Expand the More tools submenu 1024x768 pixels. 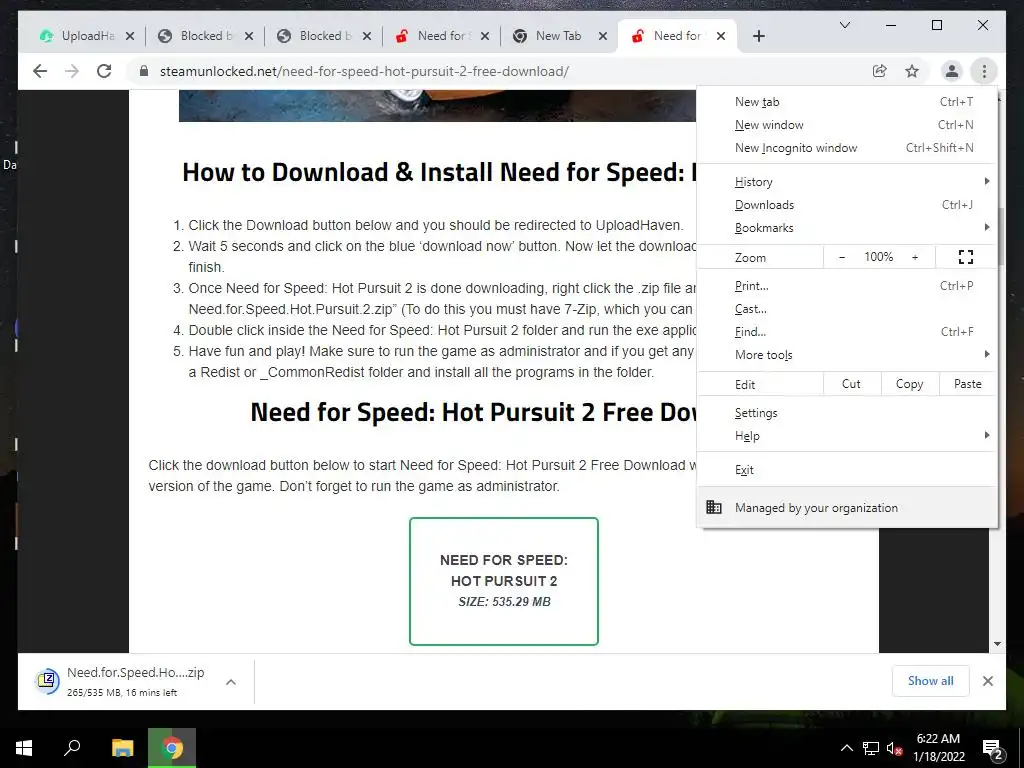click(847, 355)
